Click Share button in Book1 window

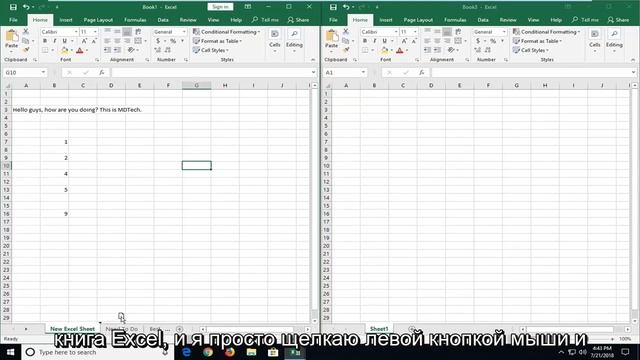click(298, 20)
